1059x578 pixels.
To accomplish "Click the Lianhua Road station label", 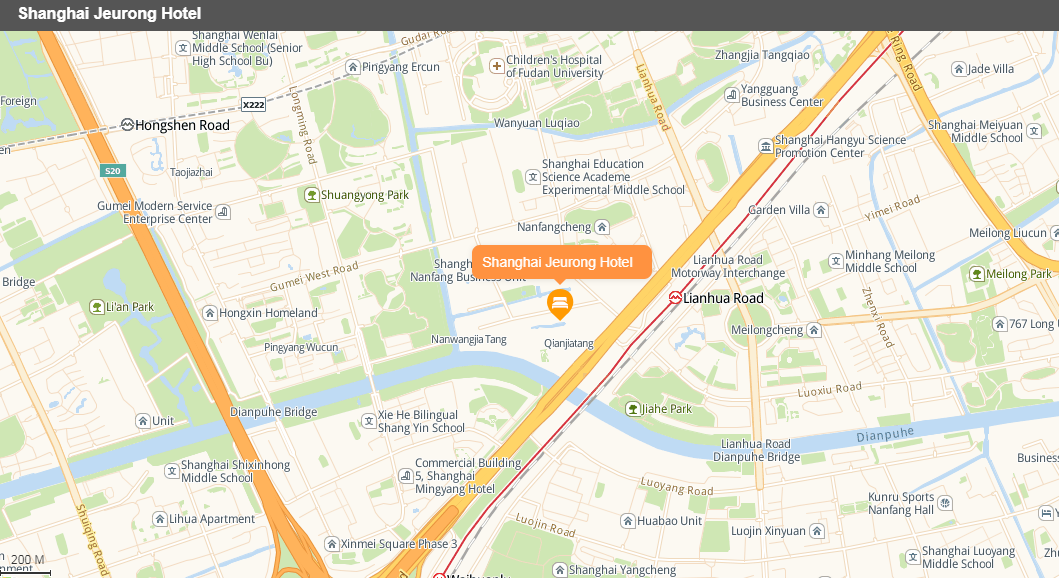I will 723,298.
